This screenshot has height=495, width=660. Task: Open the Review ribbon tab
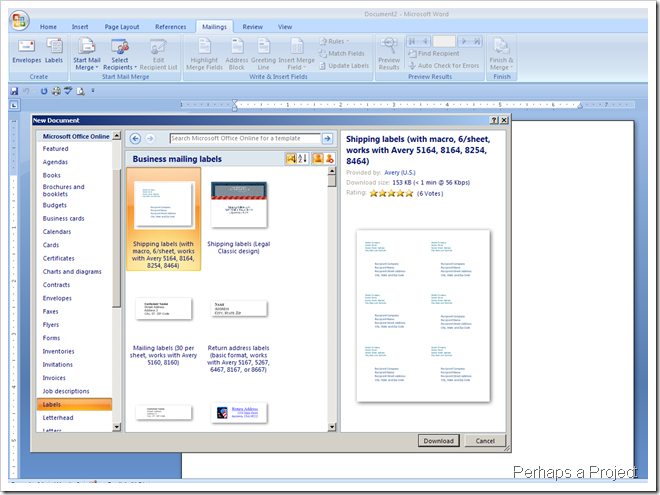click(x=253, y=27)
